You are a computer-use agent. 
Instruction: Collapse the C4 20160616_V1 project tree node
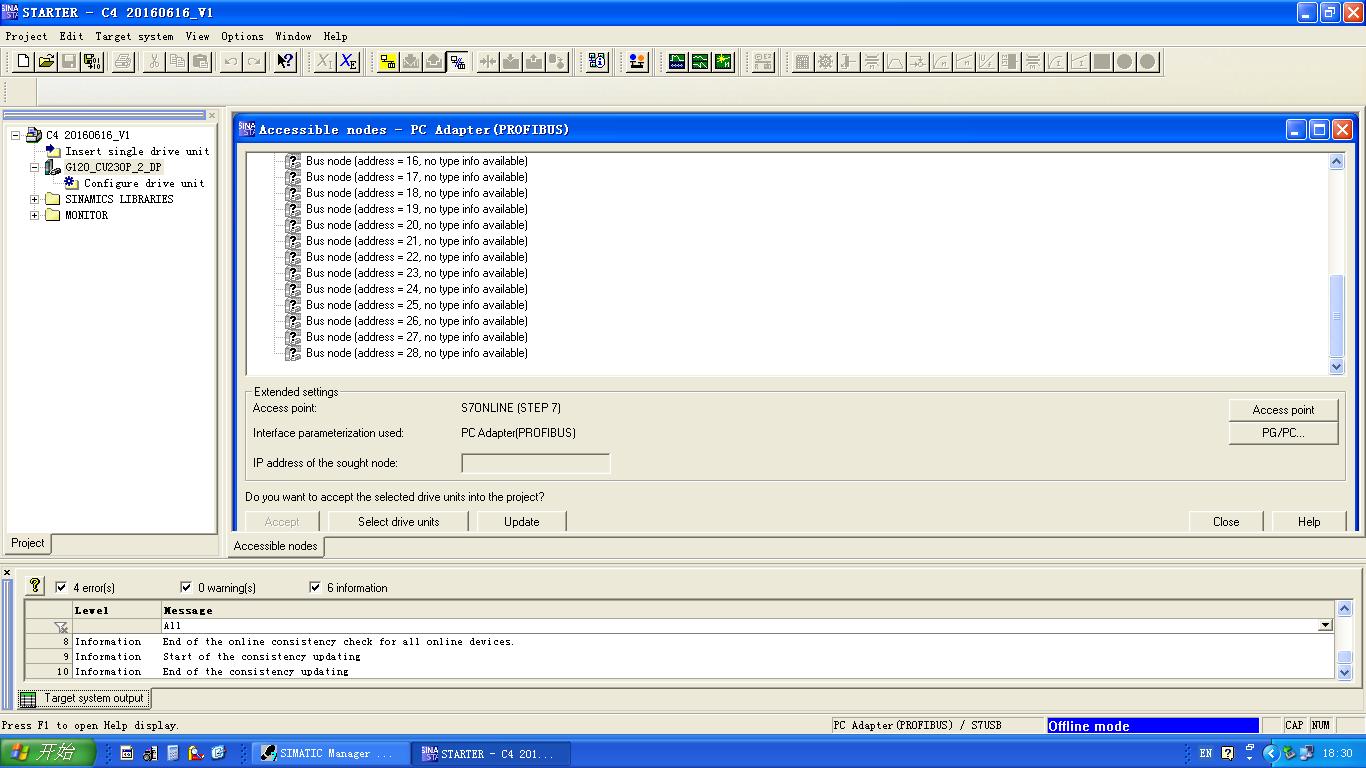click(x=16, y=135)
